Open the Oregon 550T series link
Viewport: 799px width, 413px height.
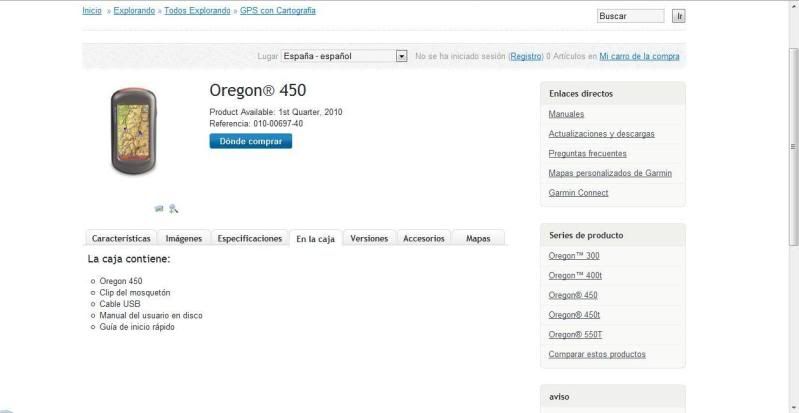[x=575, y=334]
